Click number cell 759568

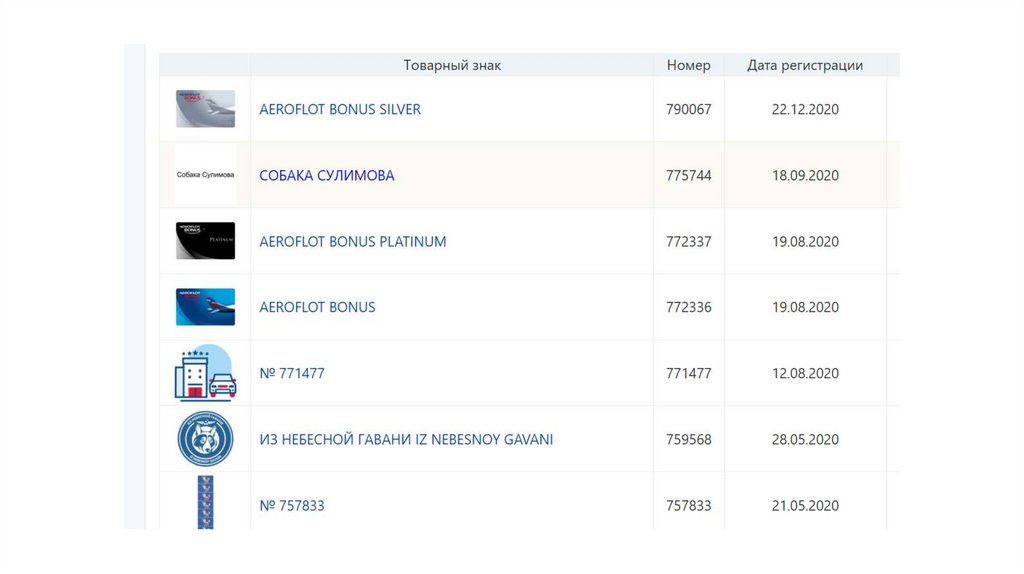pyautogui.click(x=689, y=439)
